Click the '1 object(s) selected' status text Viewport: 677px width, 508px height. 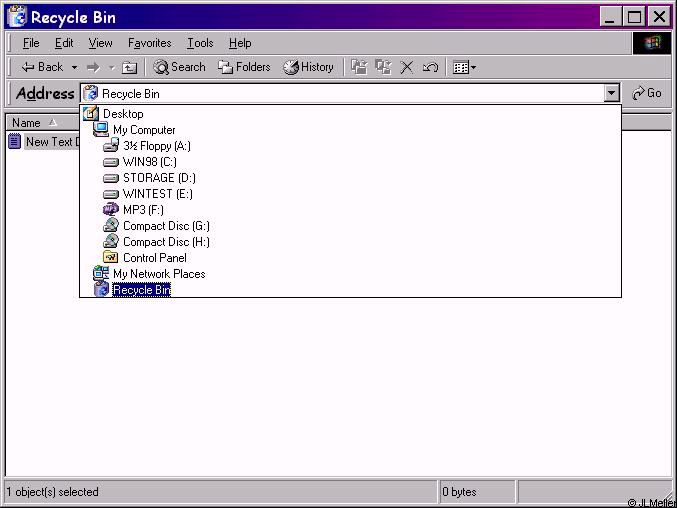pos(53,492)
